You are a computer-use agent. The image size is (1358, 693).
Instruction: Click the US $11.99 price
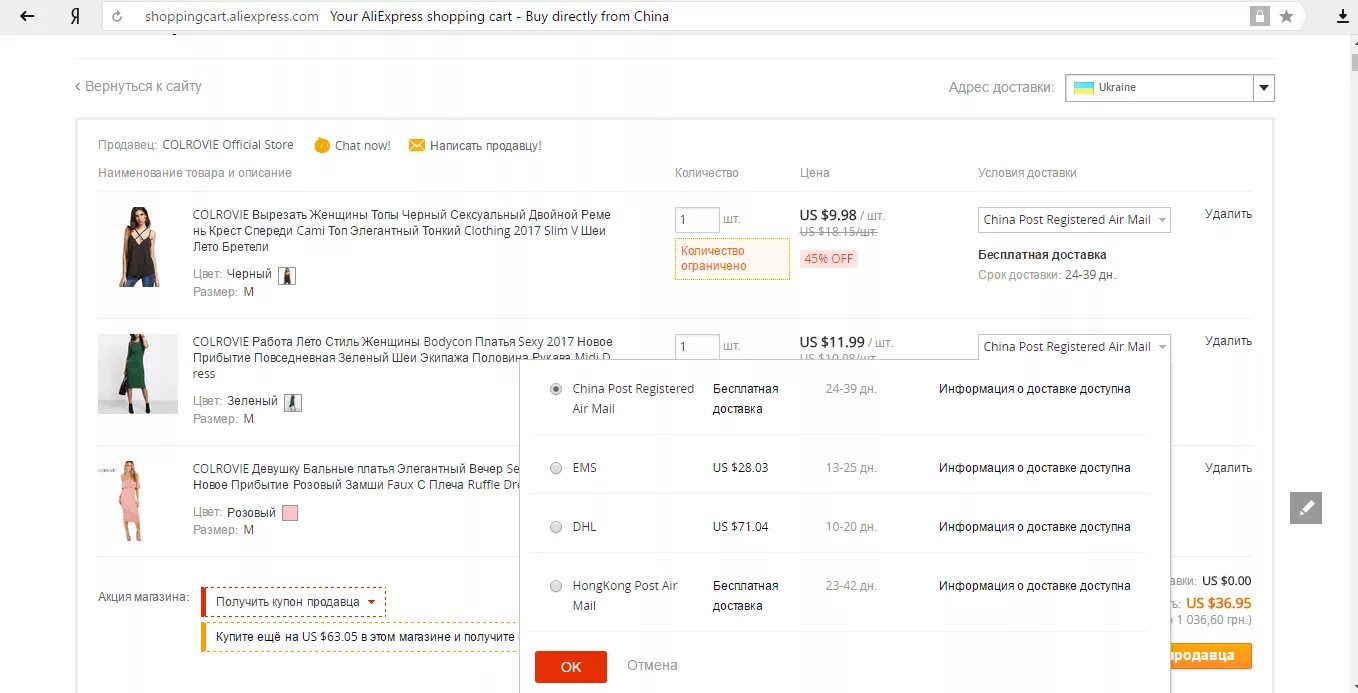pos(832,342)
